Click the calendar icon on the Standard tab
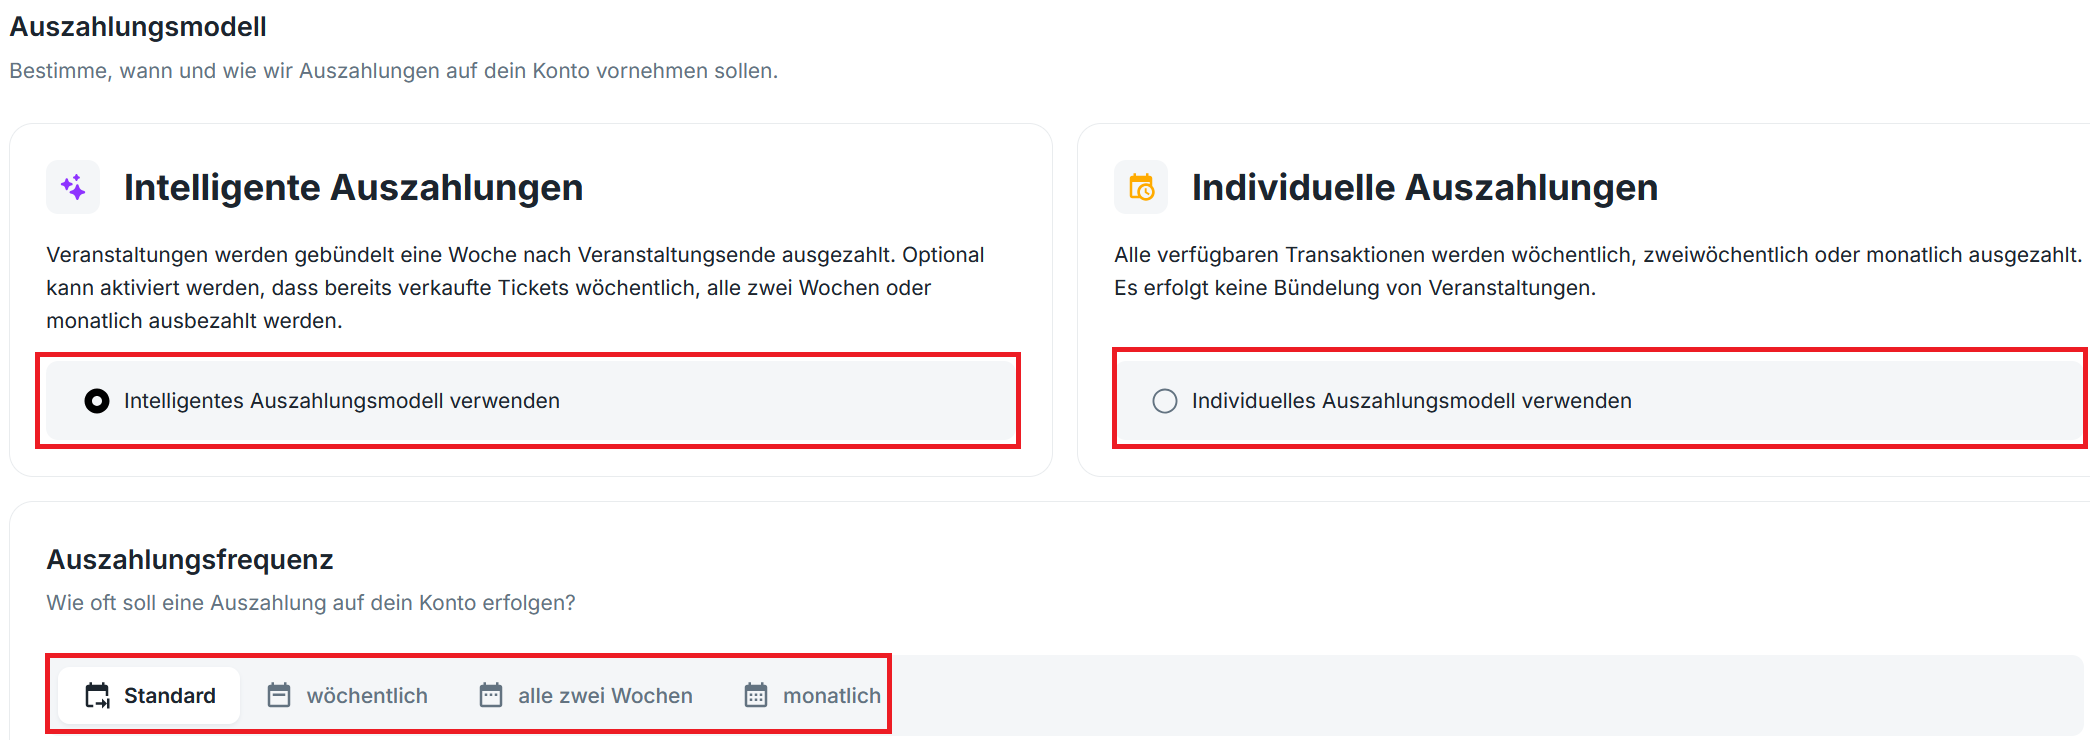 [97, 695]
